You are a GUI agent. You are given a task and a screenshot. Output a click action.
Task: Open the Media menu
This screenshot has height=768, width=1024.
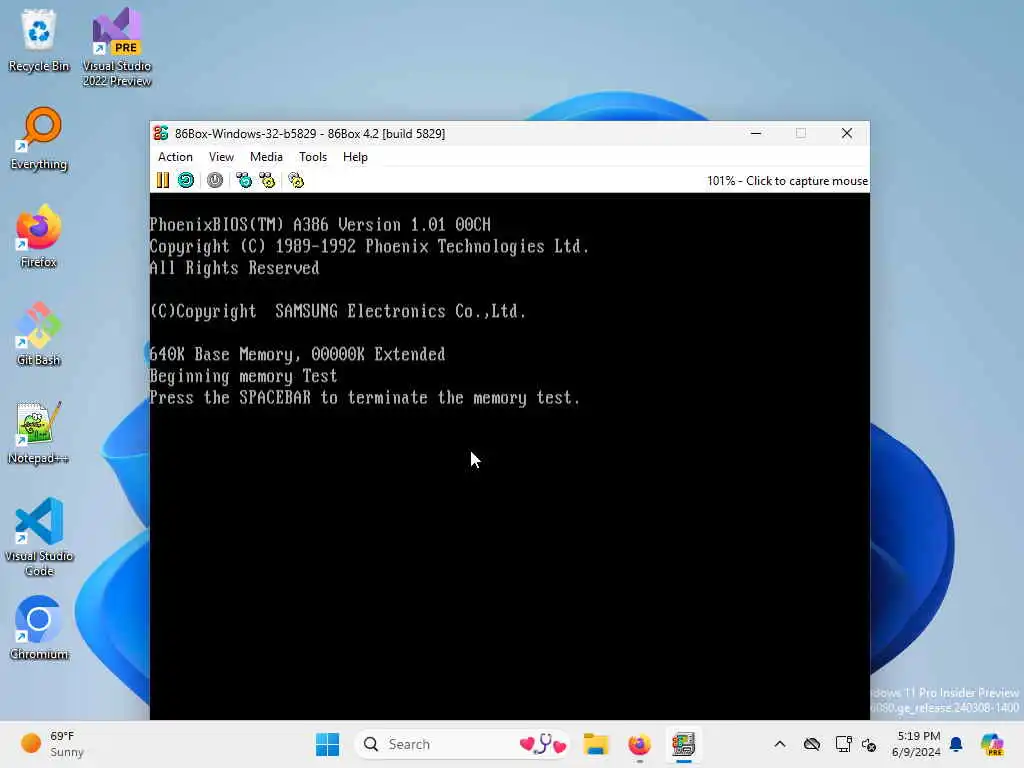click(266, 157)
